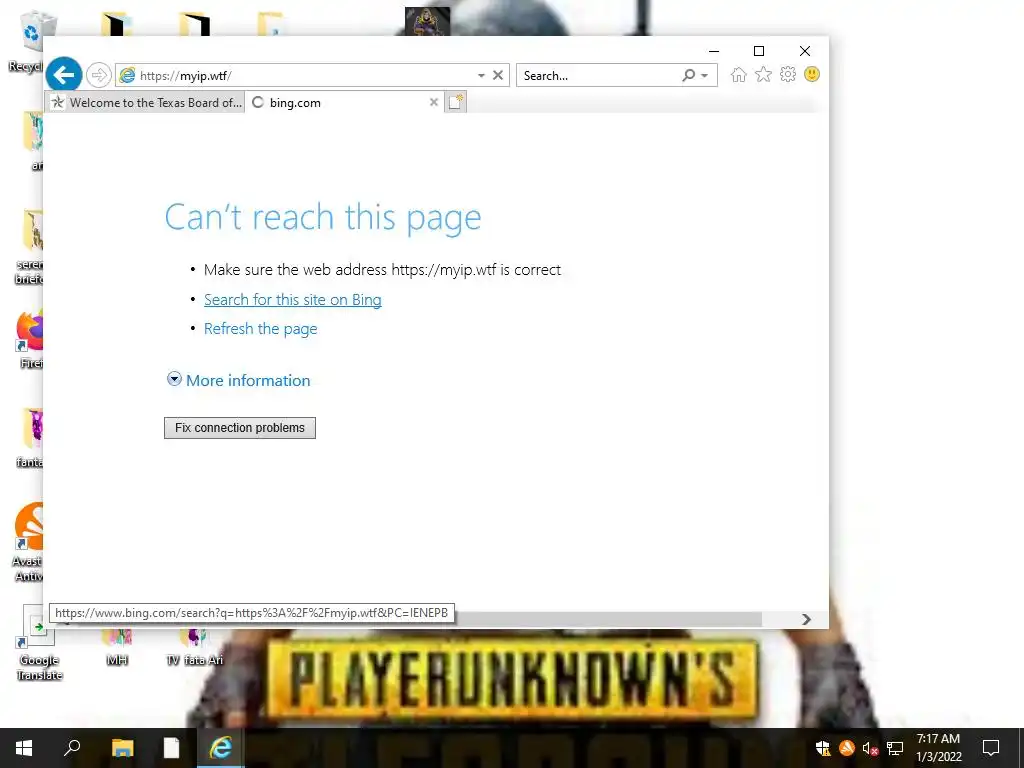Open Windows Security shield tray icon
Image resolution: width=1024 pixels, height=768 pixels.
pyautogui.click(x=822, y=748)
